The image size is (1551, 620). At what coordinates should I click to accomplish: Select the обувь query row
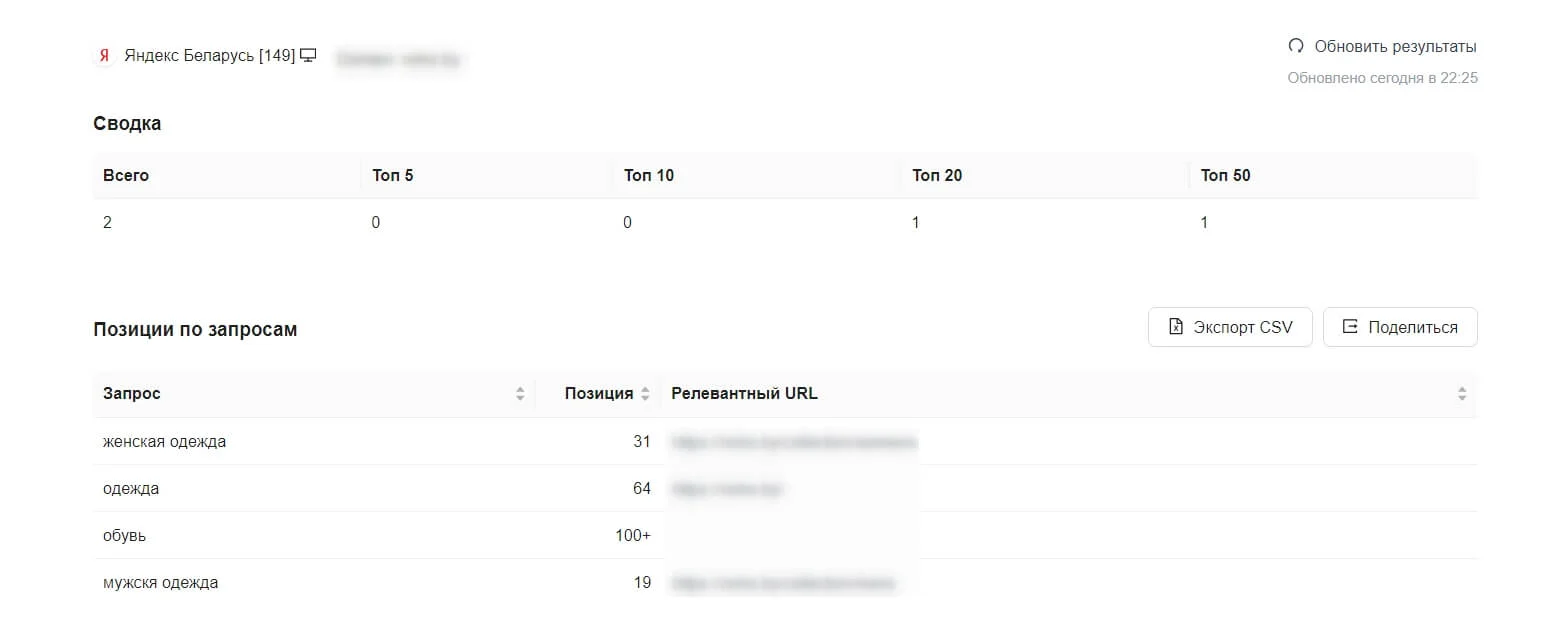point(124,535)
